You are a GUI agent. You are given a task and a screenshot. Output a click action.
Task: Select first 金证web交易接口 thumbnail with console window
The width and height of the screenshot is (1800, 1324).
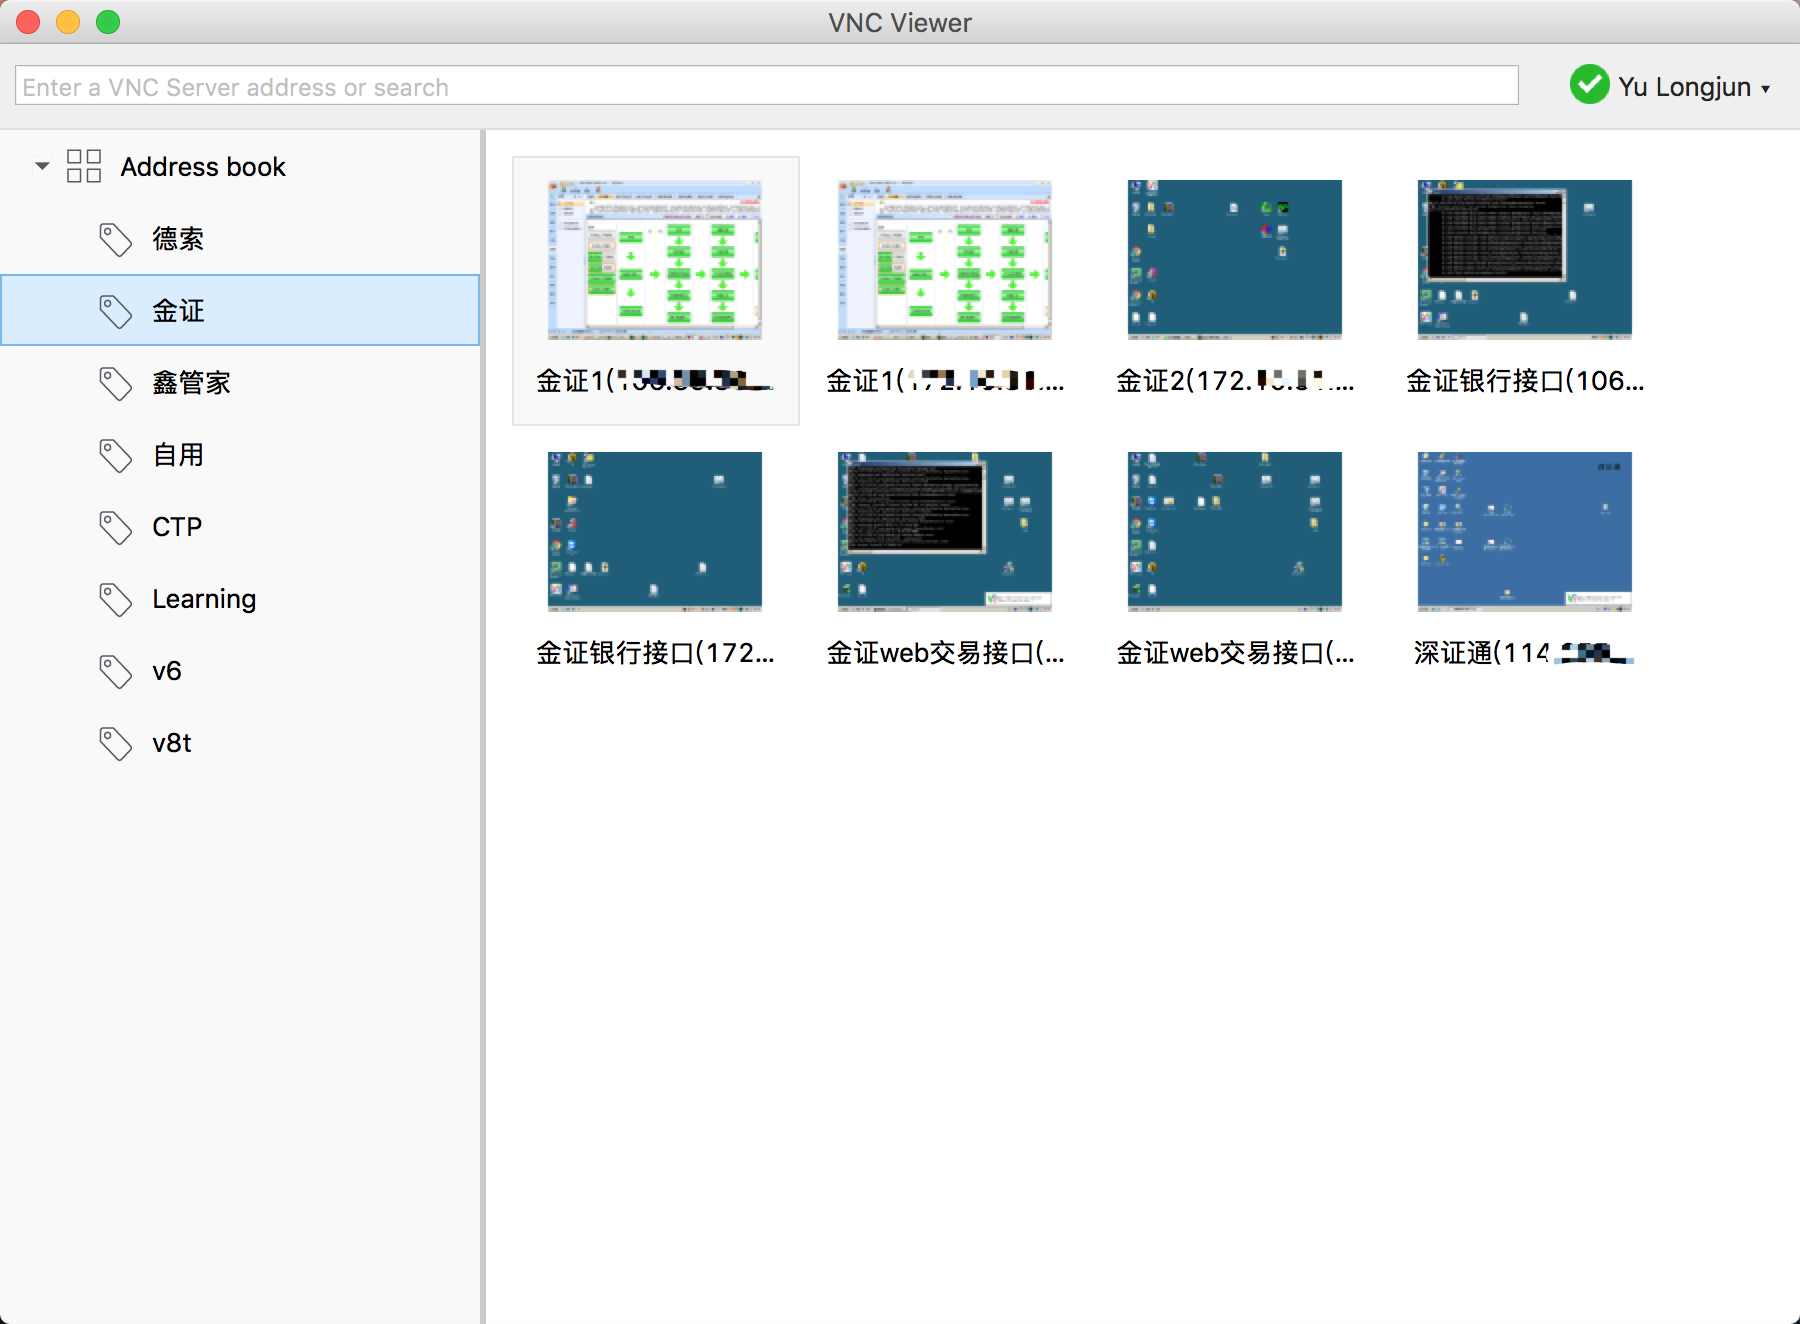tap(945, 532)
